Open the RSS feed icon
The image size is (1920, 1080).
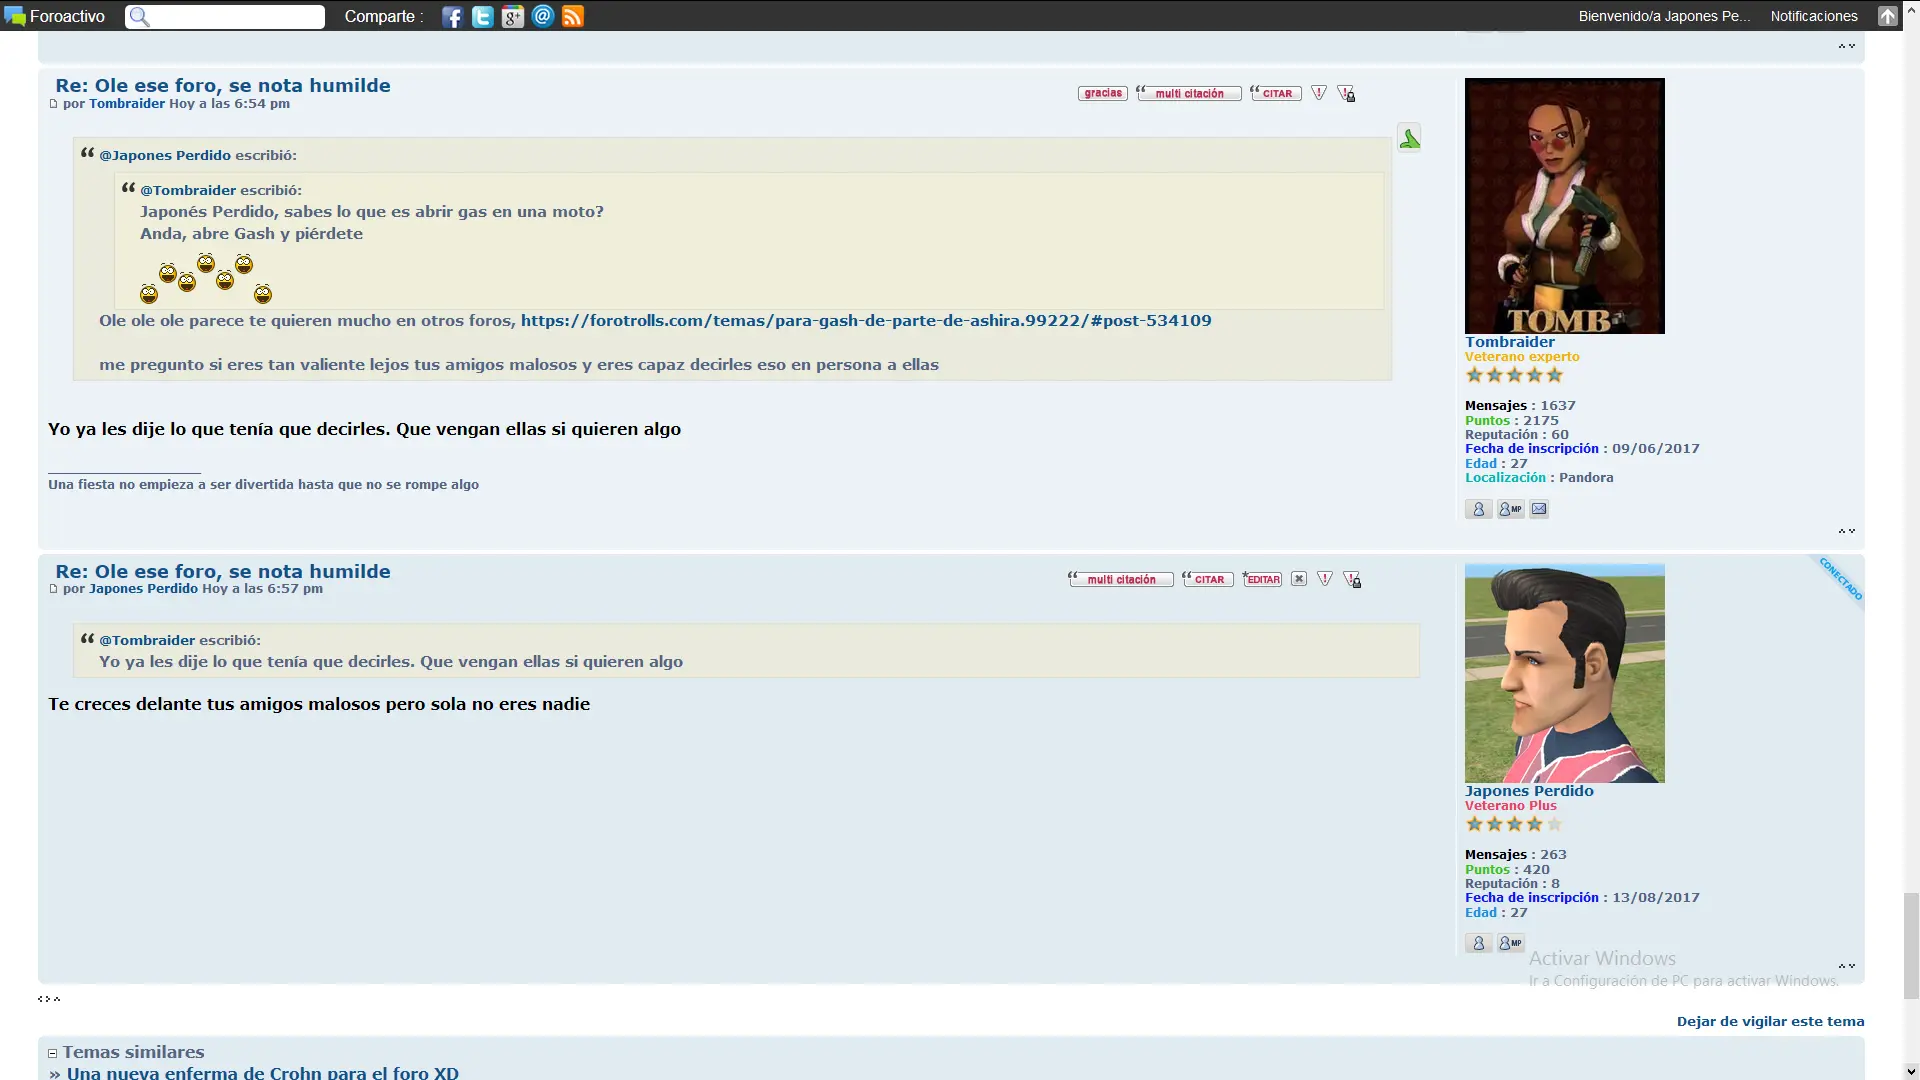pos(572,16)
